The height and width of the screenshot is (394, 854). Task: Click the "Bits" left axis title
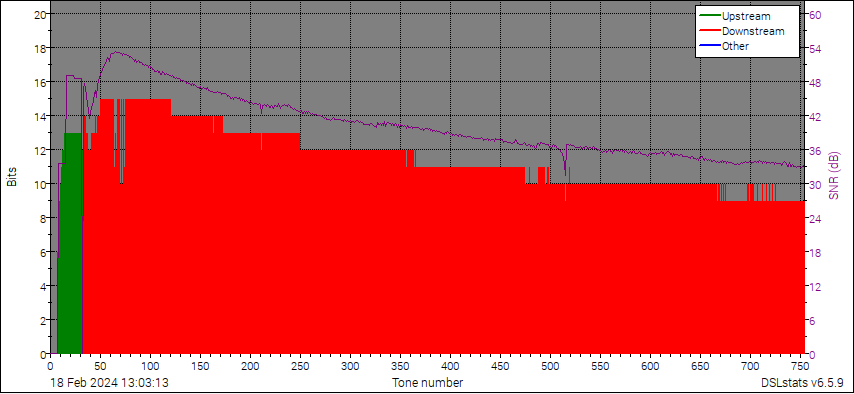pos(11,177)
